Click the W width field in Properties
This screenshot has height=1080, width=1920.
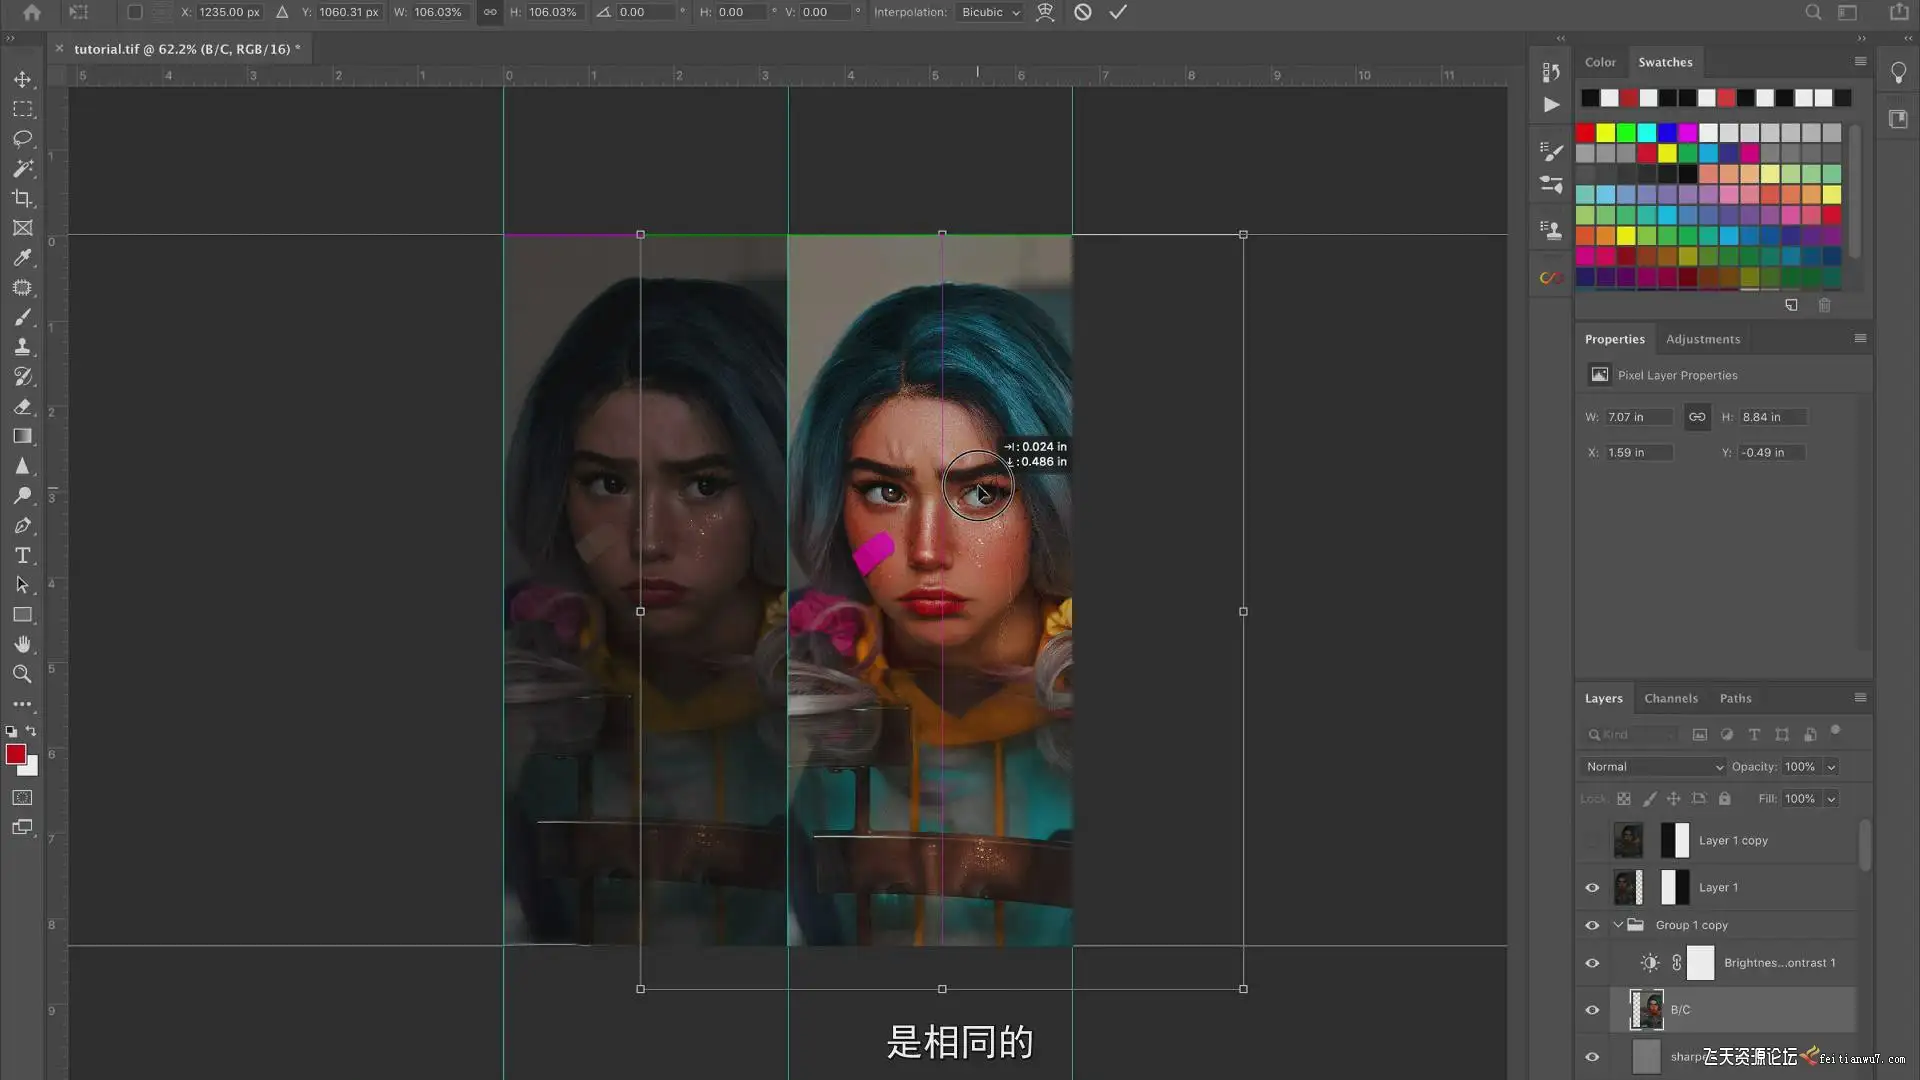tap(1637, 417)
